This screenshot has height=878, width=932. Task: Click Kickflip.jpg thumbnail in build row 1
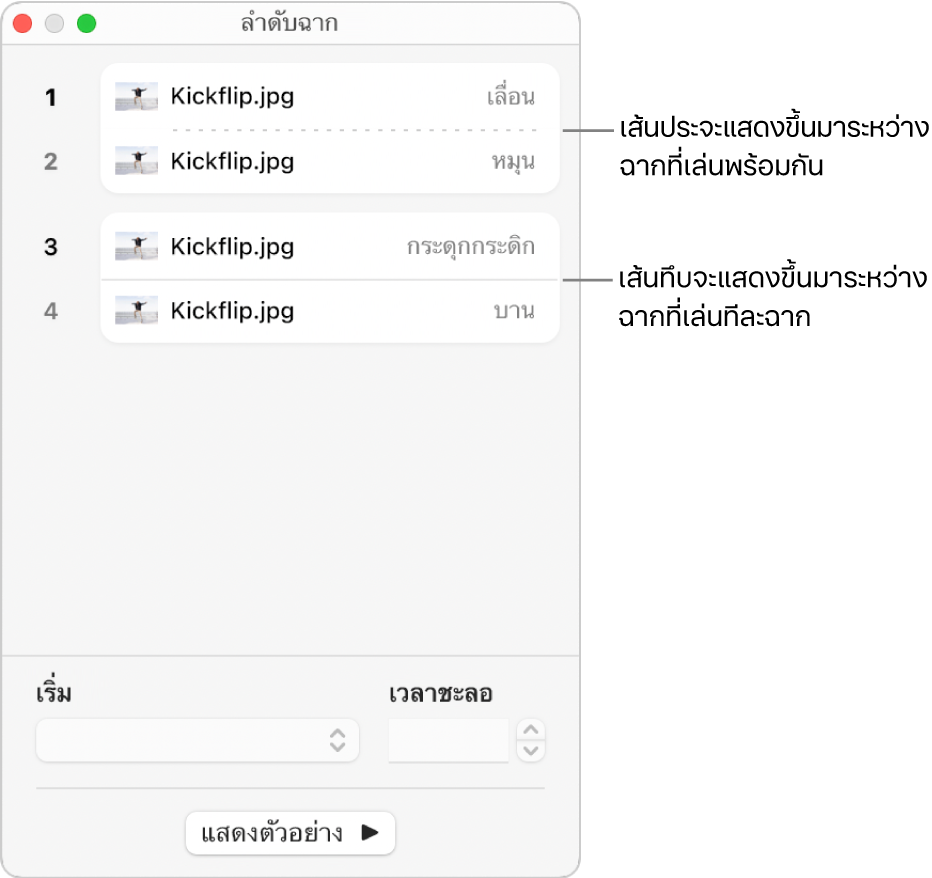pyautogui.click(x=136, y=97)
